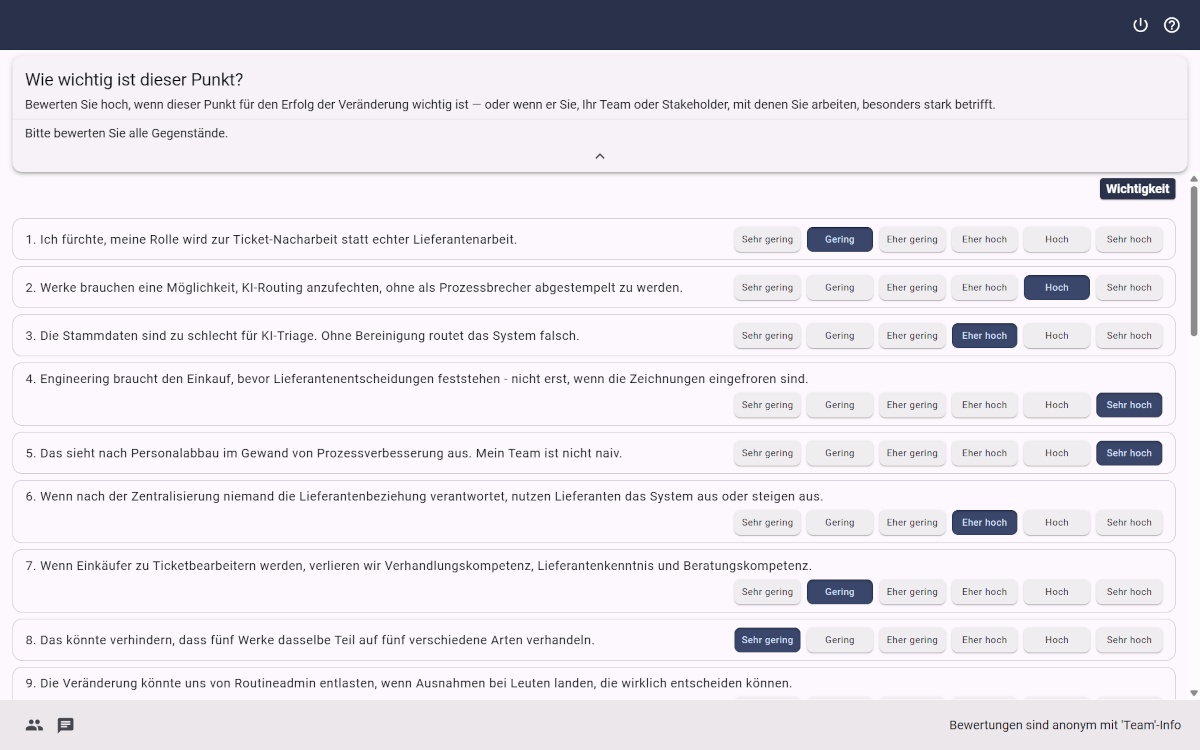Rate item 8 fünf Werke Sehr hoch
The width and height of the screenshot is (1200, 750).
[1129, 640]
